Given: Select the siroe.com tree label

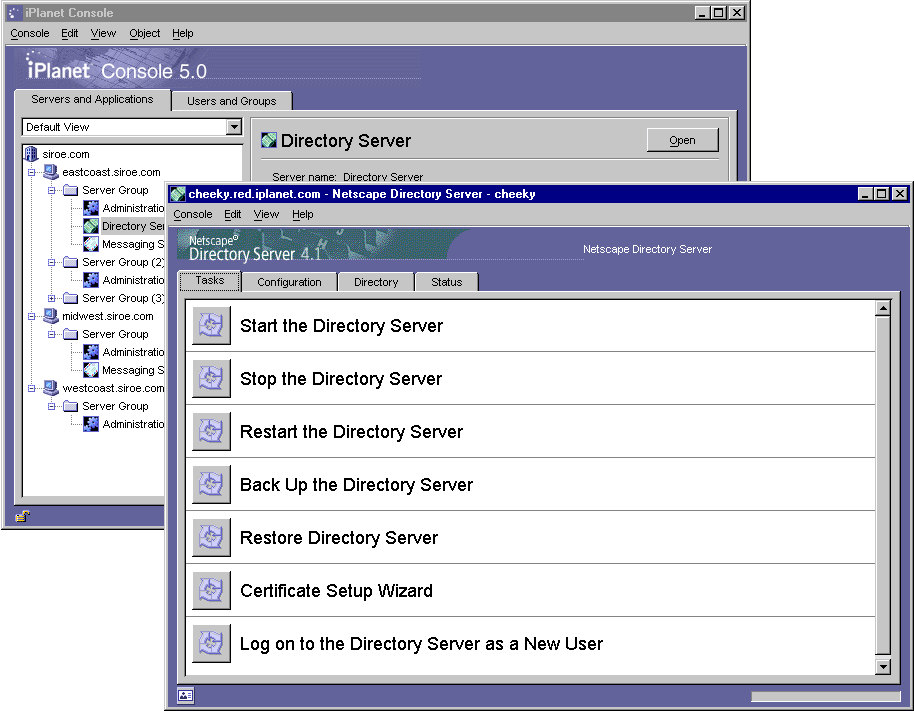Looking at the screenshot, I should [66, 154].
